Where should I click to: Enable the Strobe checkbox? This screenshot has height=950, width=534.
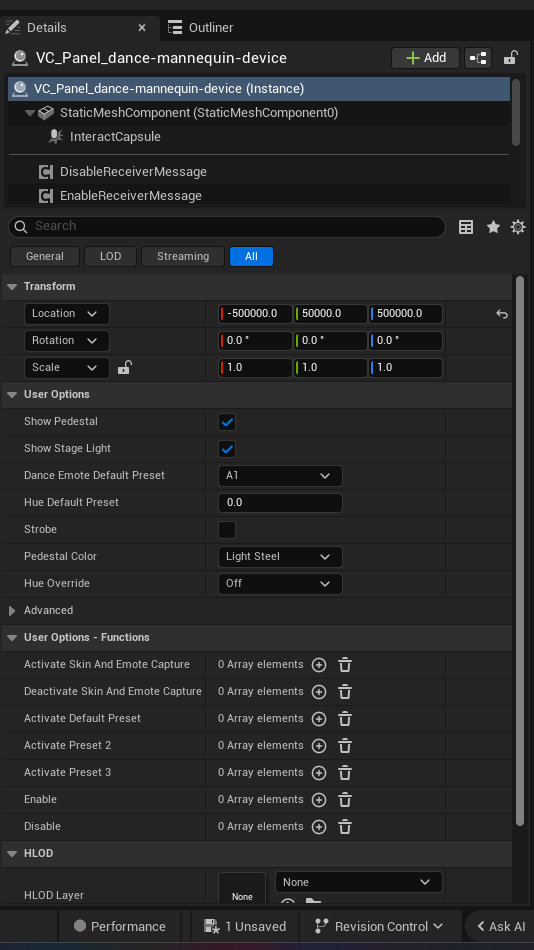point(227,530)
